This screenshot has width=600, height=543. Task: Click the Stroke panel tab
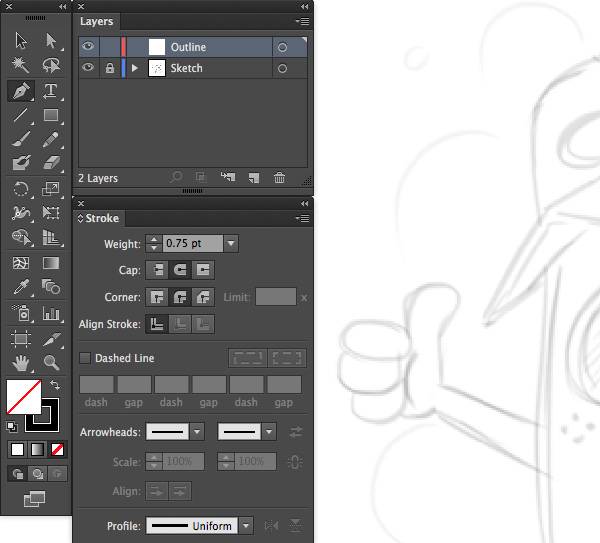(101, 218)
